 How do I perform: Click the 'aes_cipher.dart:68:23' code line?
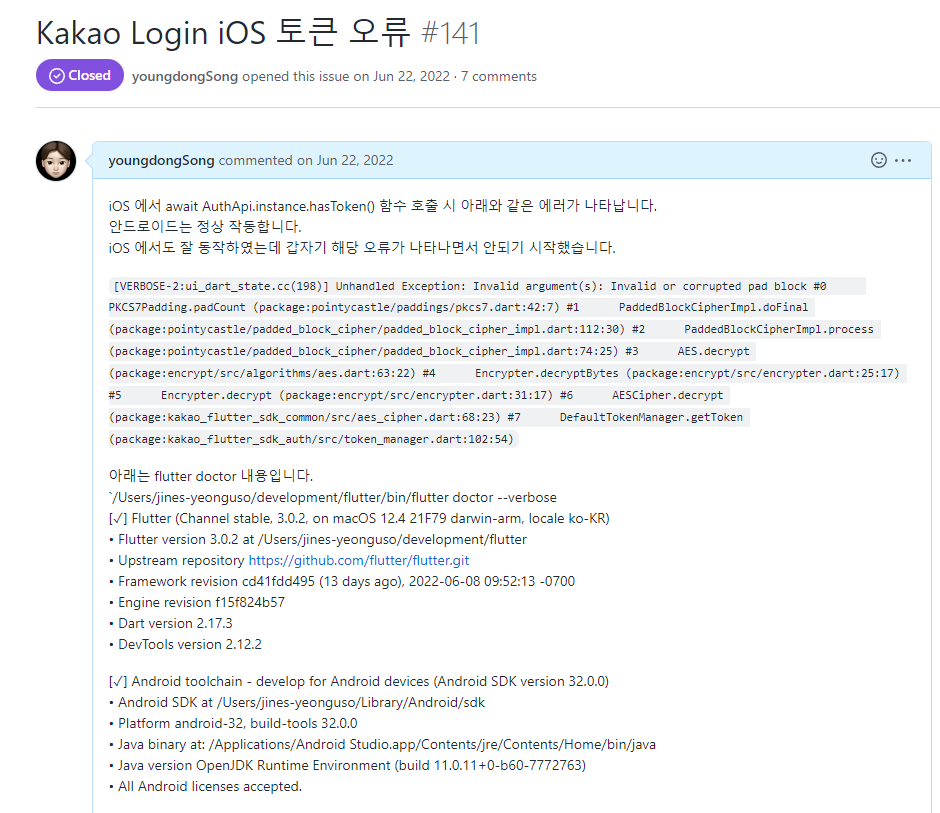(429, 417)
